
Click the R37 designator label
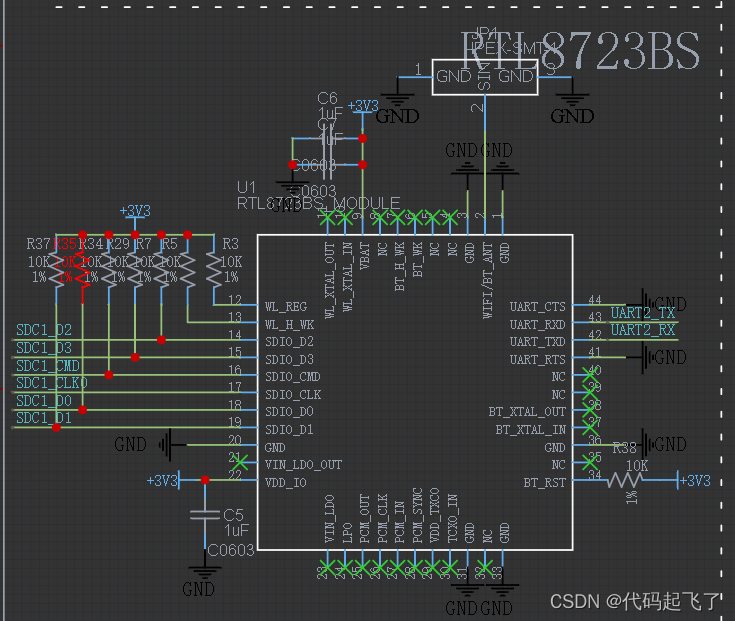(x=38, y=244)
